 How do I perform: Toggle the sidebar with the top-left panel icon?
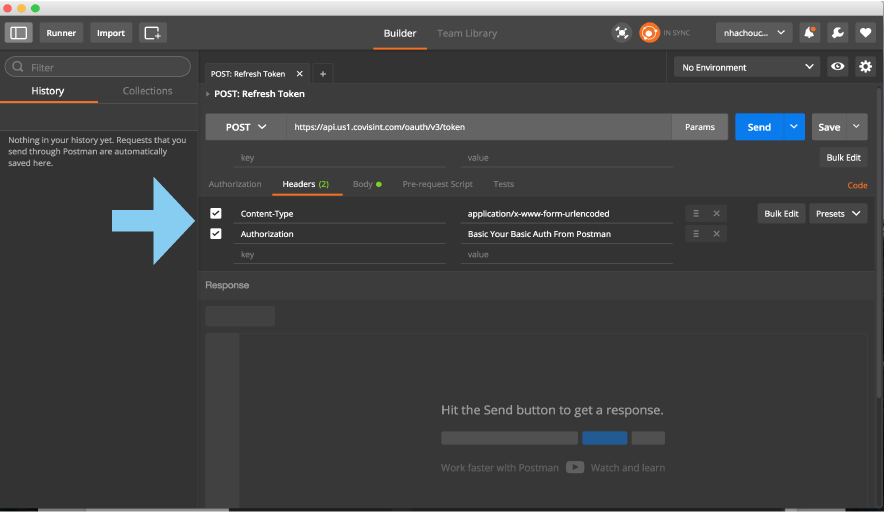coord(19,33)
